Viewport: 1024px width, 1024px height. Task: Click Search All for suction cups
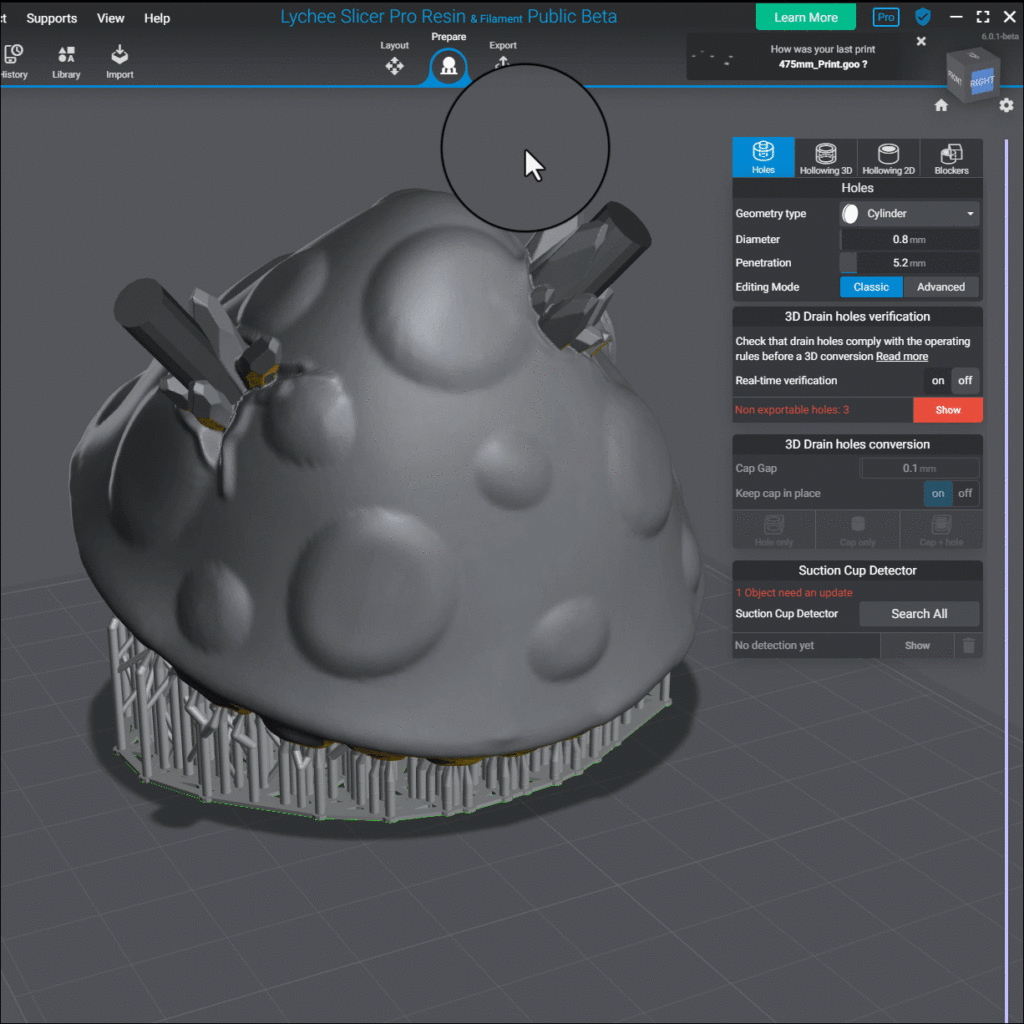tap(919, 613)
